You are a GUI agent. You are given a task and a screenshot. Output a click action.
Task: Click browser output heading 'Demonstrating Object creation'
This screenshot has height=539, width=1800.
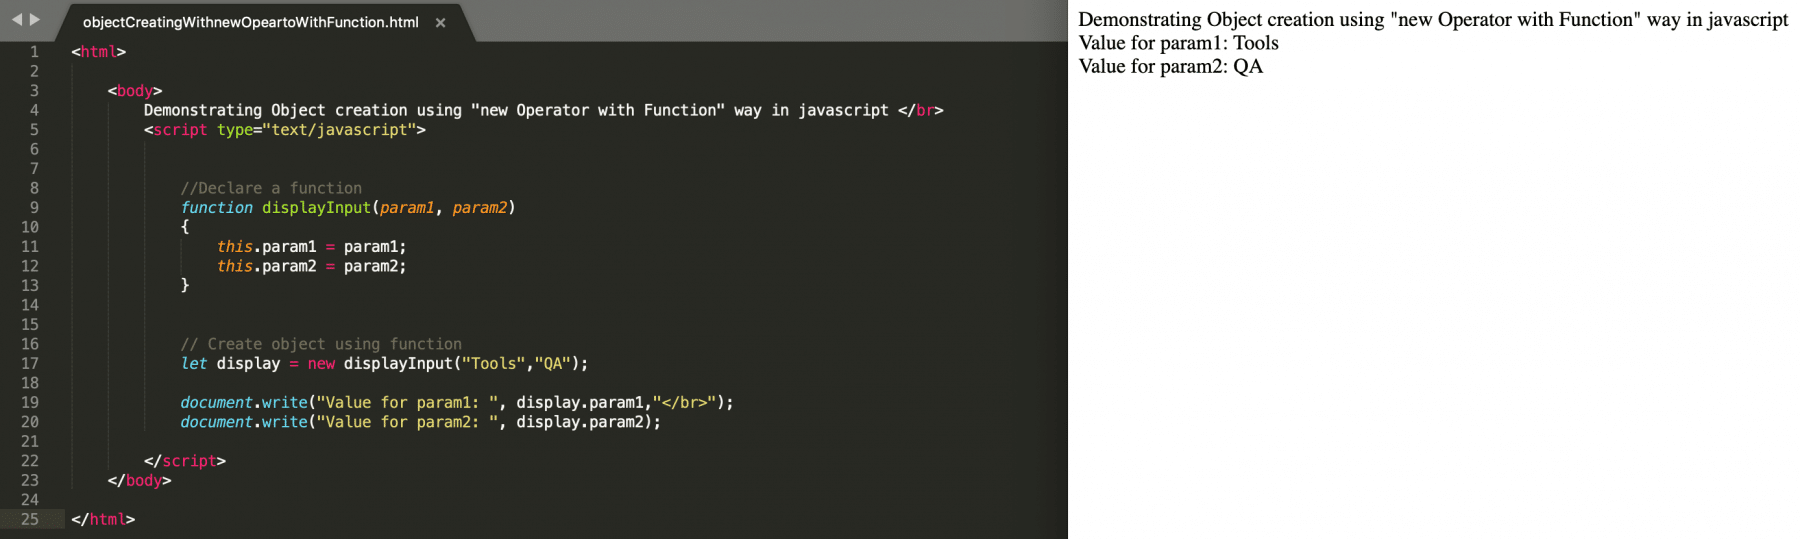coord(1433,19)
